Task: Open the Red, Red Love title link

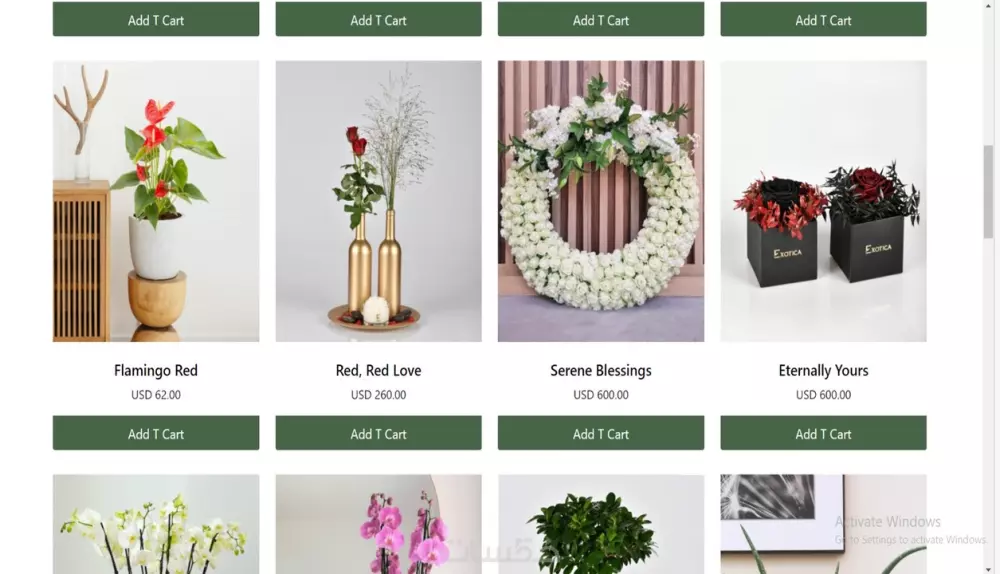Action: pos(378,371)
